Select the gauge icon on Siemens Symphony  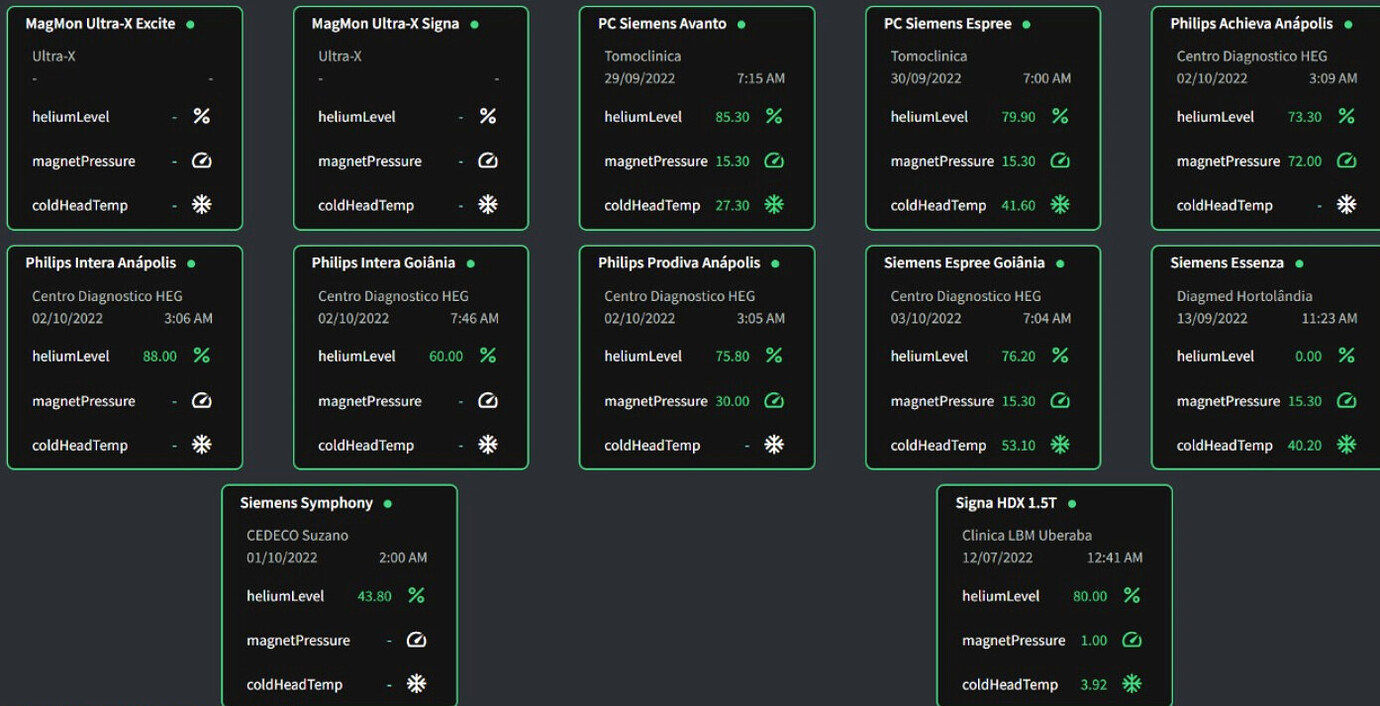pyautogui.click(x=417, y=640)
